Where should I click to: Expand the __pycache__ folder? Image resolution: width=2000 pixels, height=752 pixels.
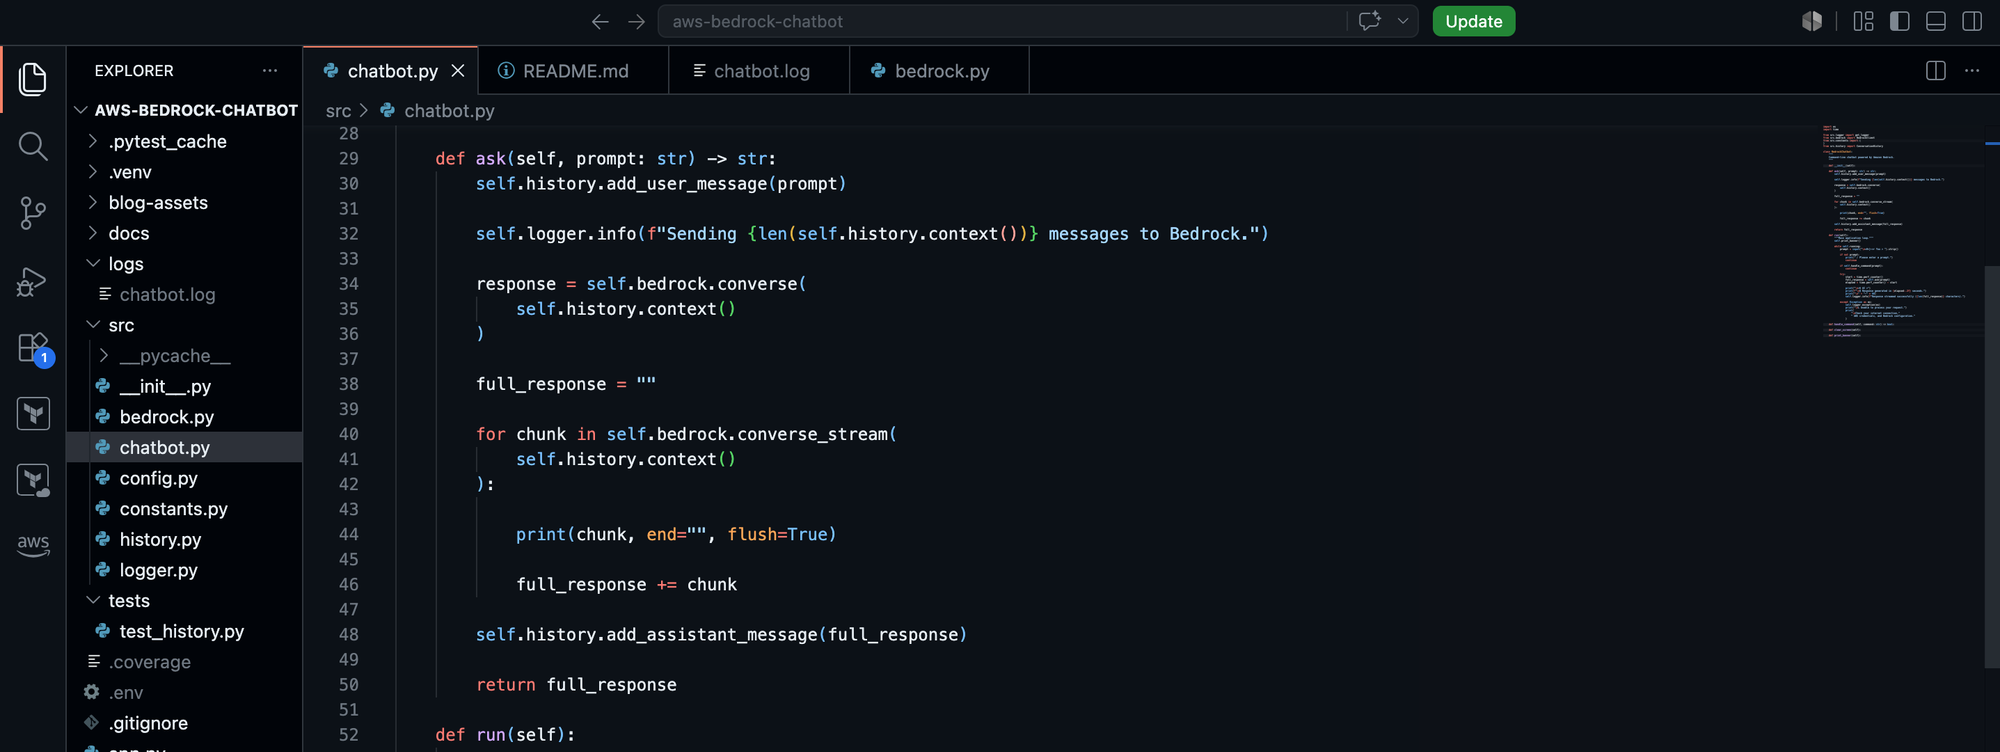(185, 355)
